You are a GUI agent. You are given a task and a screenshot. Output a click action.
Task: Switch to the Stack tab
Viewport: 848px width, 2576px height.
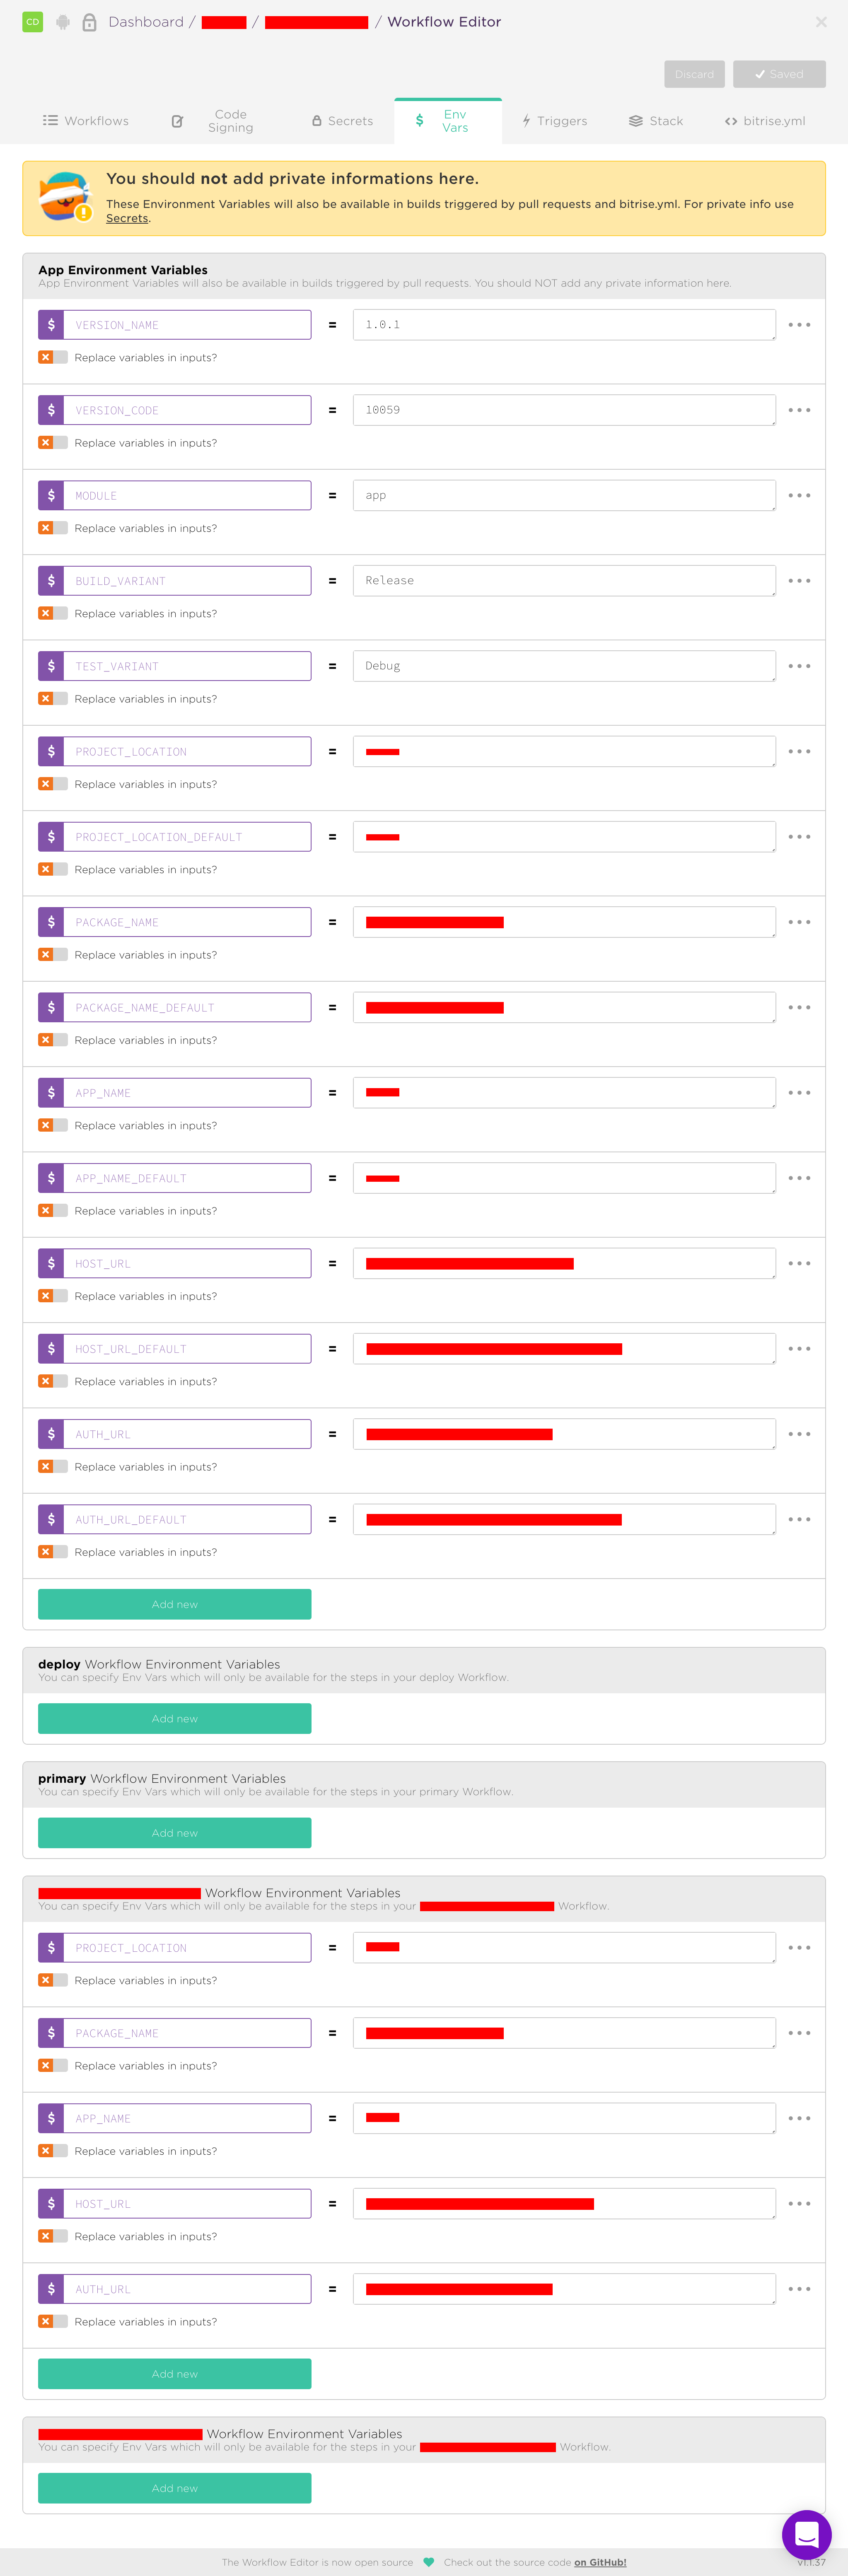pyautogui.click(x=656, y=120)
